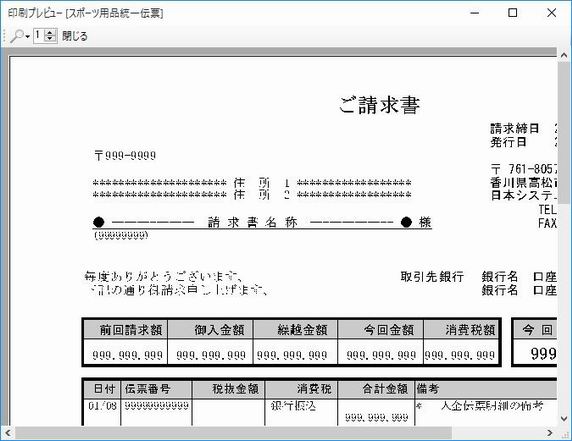
Task: Minimize the print preview window
Action: point(475,13)
